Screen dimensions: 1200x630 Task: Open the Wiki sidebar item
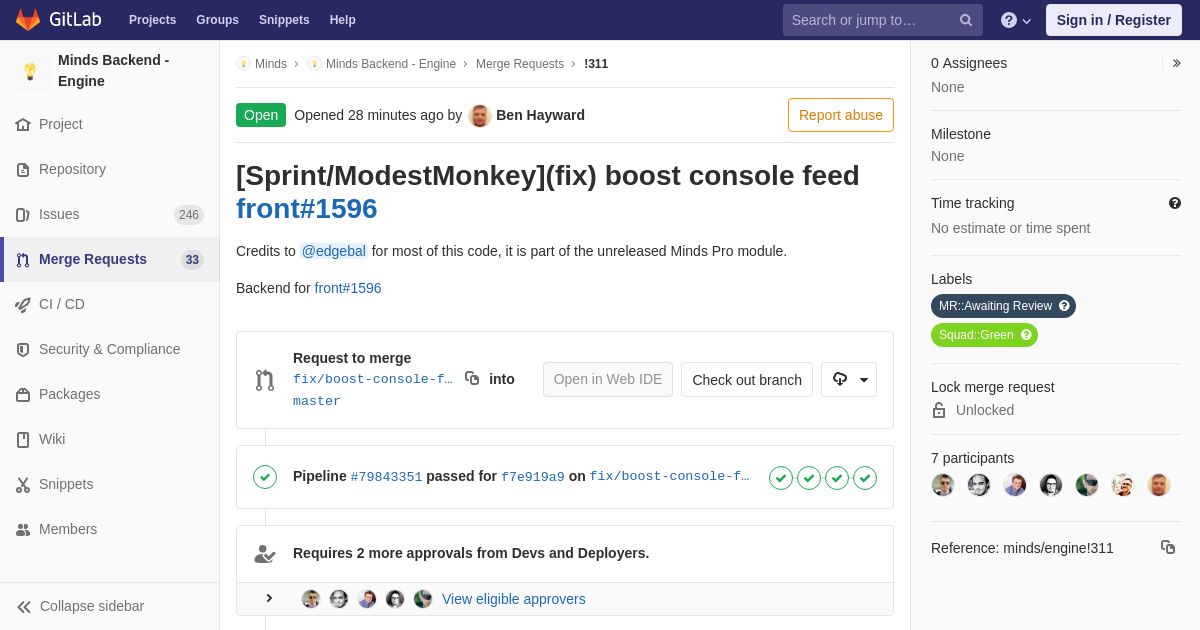(x=110, y=439)
